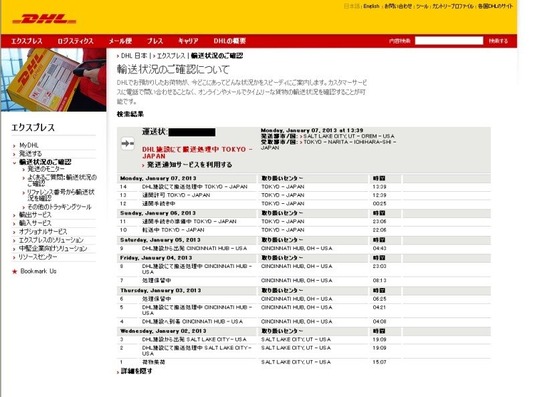Open MyDHL in the sidebar
The width and height of the screenshot is (535, 397).
click(29, 145)
